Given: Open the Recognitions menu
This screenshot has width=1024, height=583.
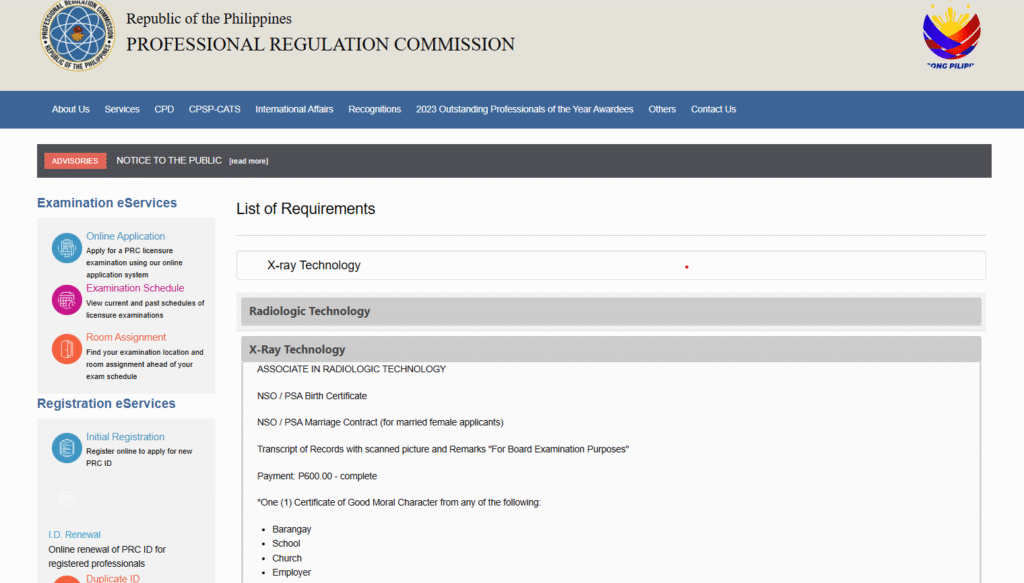Looking at the screenshot, I should click(x=375, y=109).
